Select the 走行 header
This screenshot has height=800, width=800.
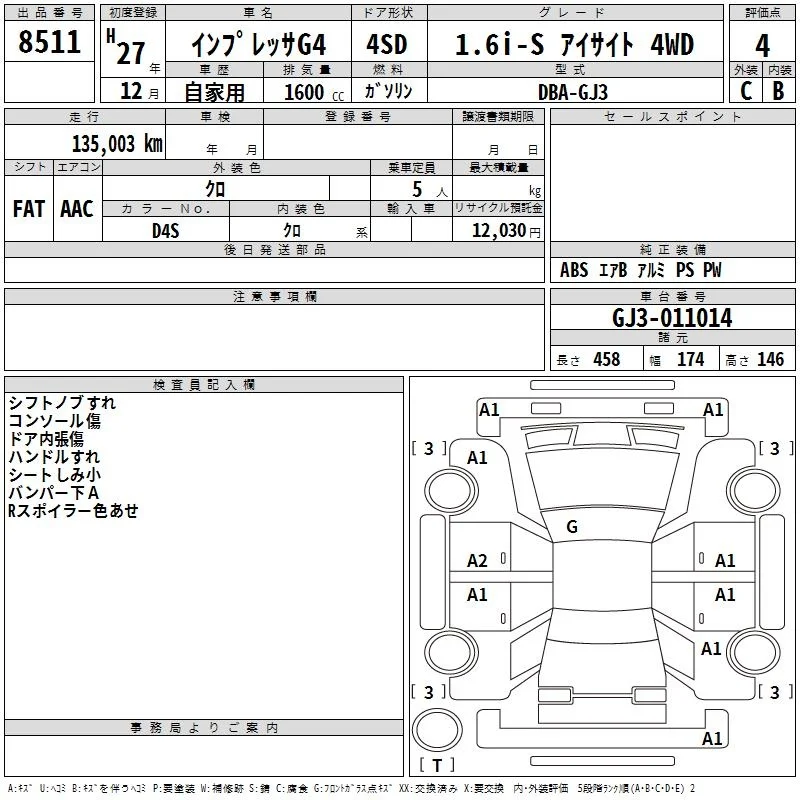[x=85, y=117]
